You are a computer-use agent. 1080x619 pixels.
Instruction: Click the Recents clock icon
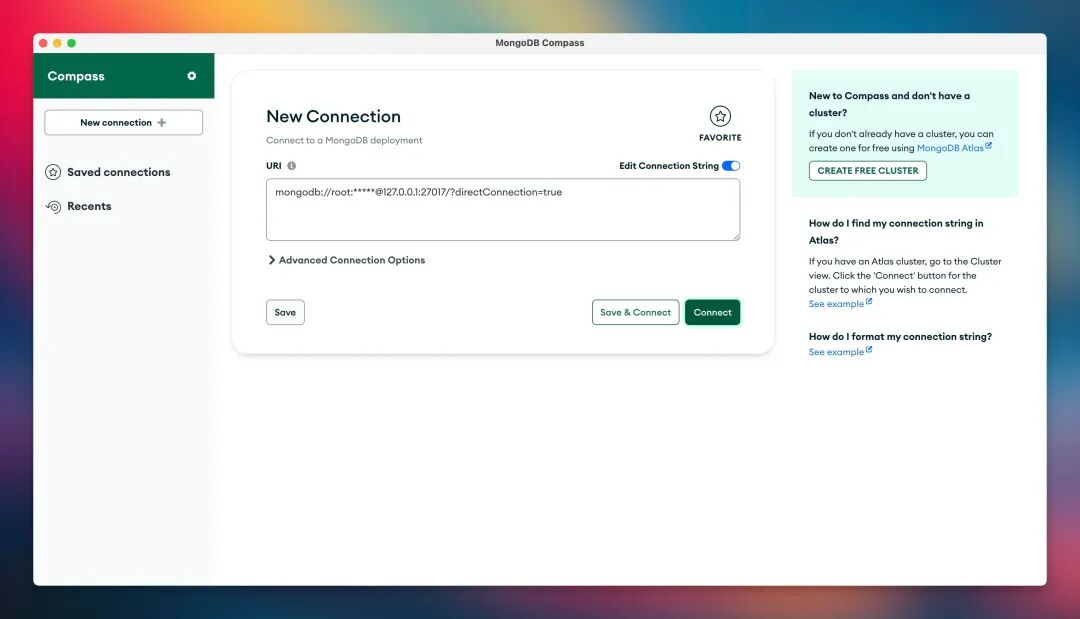pos(53,207)
